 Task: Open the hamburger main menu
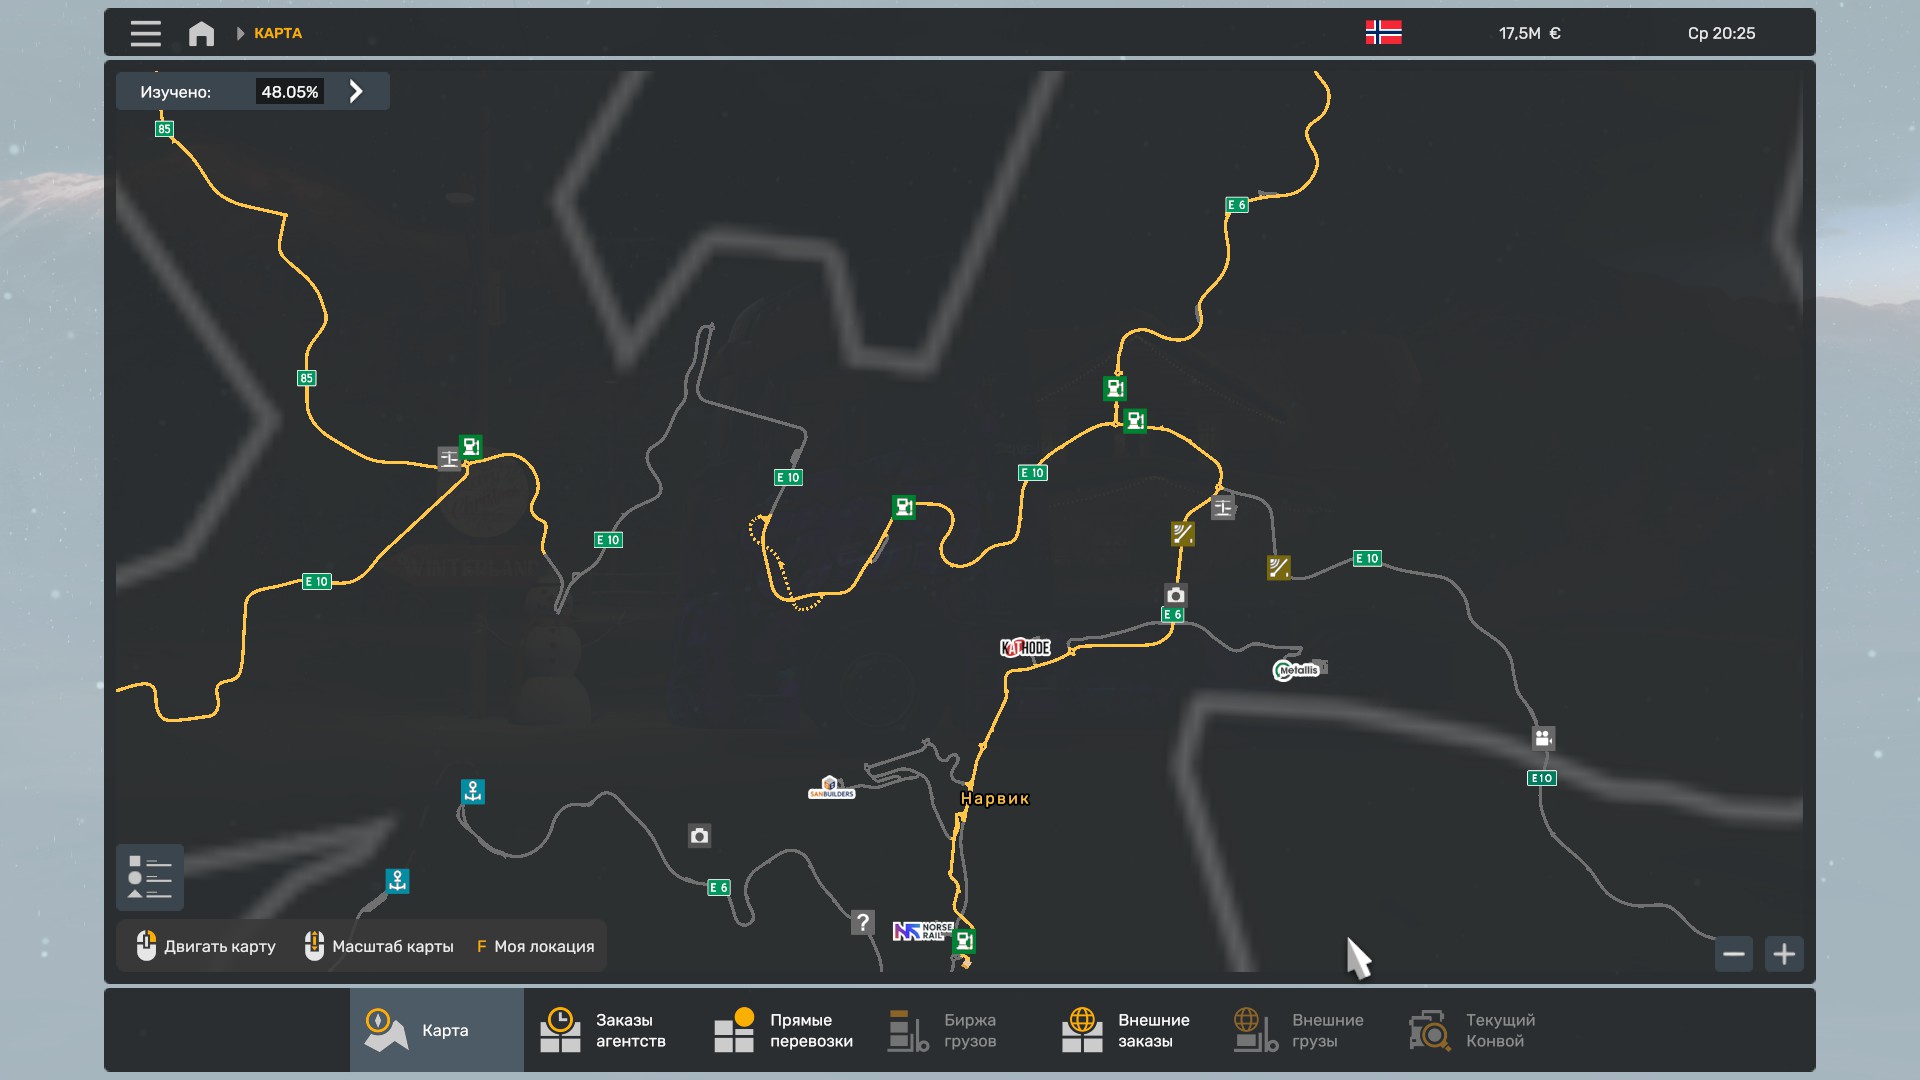pyautogui.click(x=145, y=33)
